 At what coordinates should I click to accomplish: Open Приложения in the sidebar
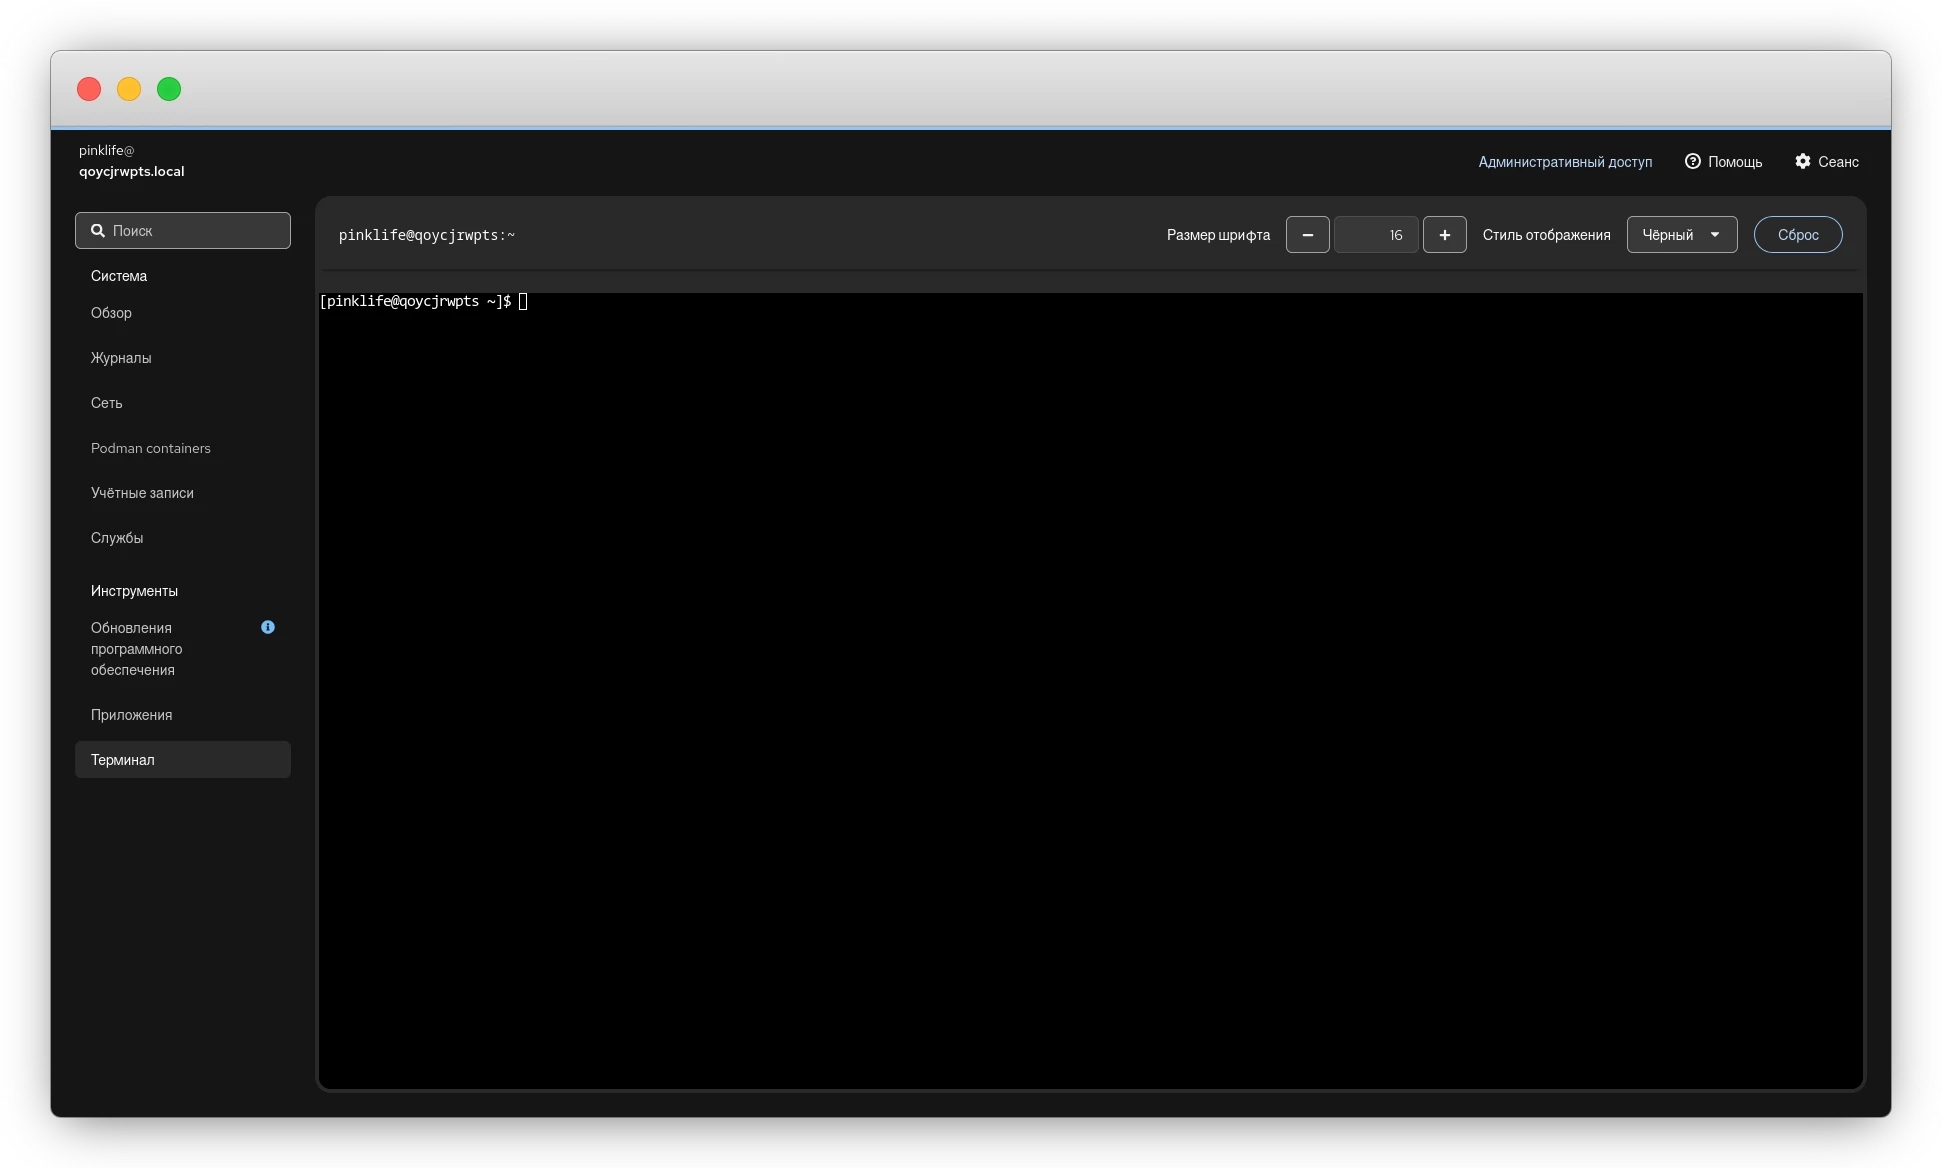coord(131,715)
